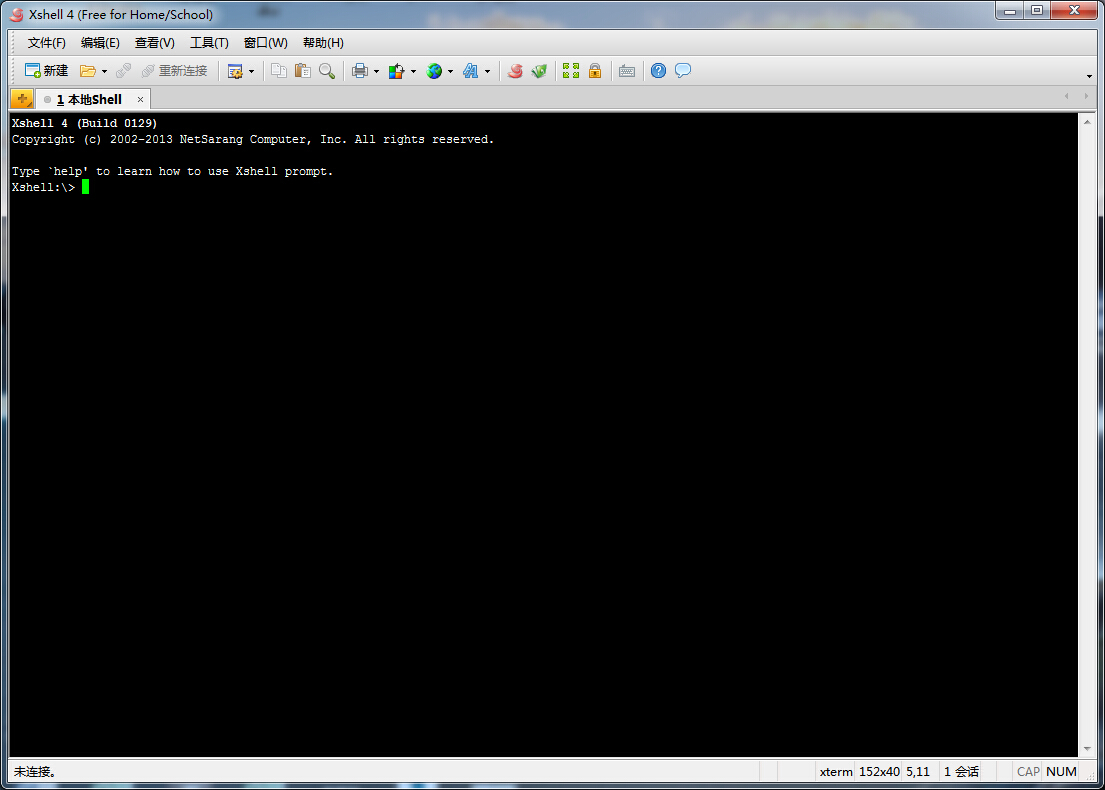The height and width of the screenshot is (790, 1105).
Task: Click the 1 会话 status bar indicator
Action: (959, 771)
